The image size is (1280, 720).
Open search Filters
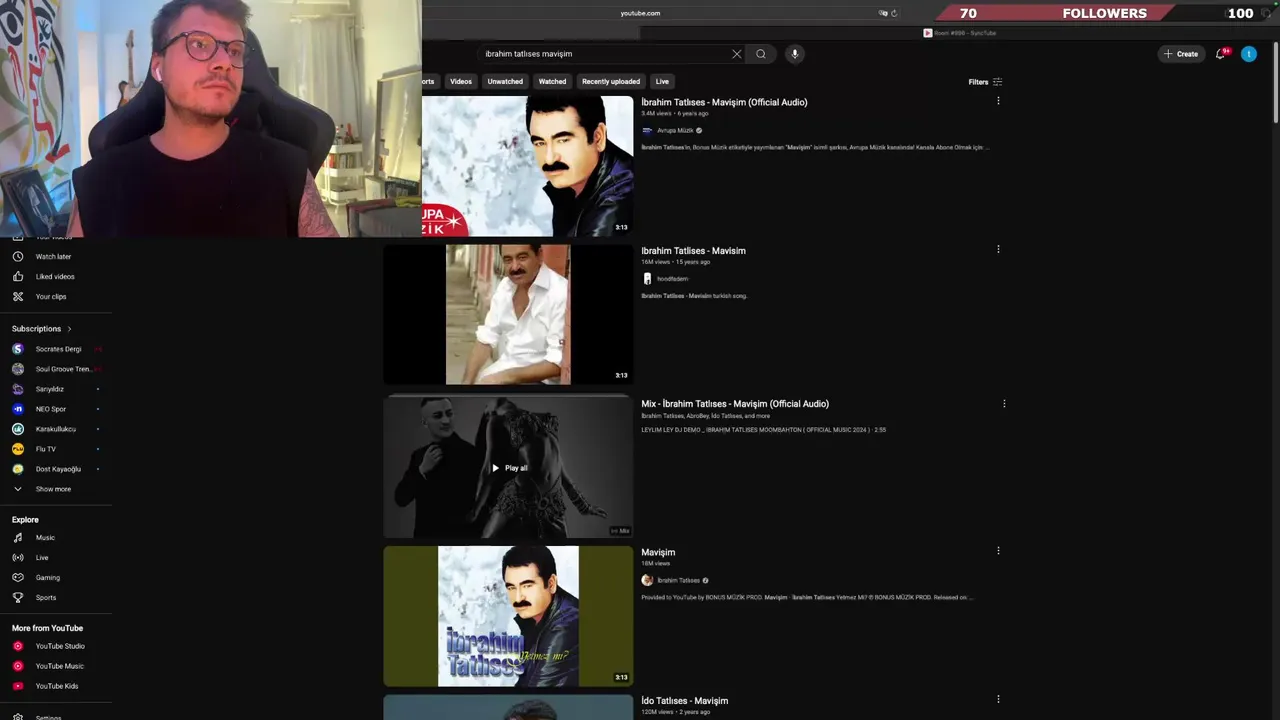tap(985, 82)
